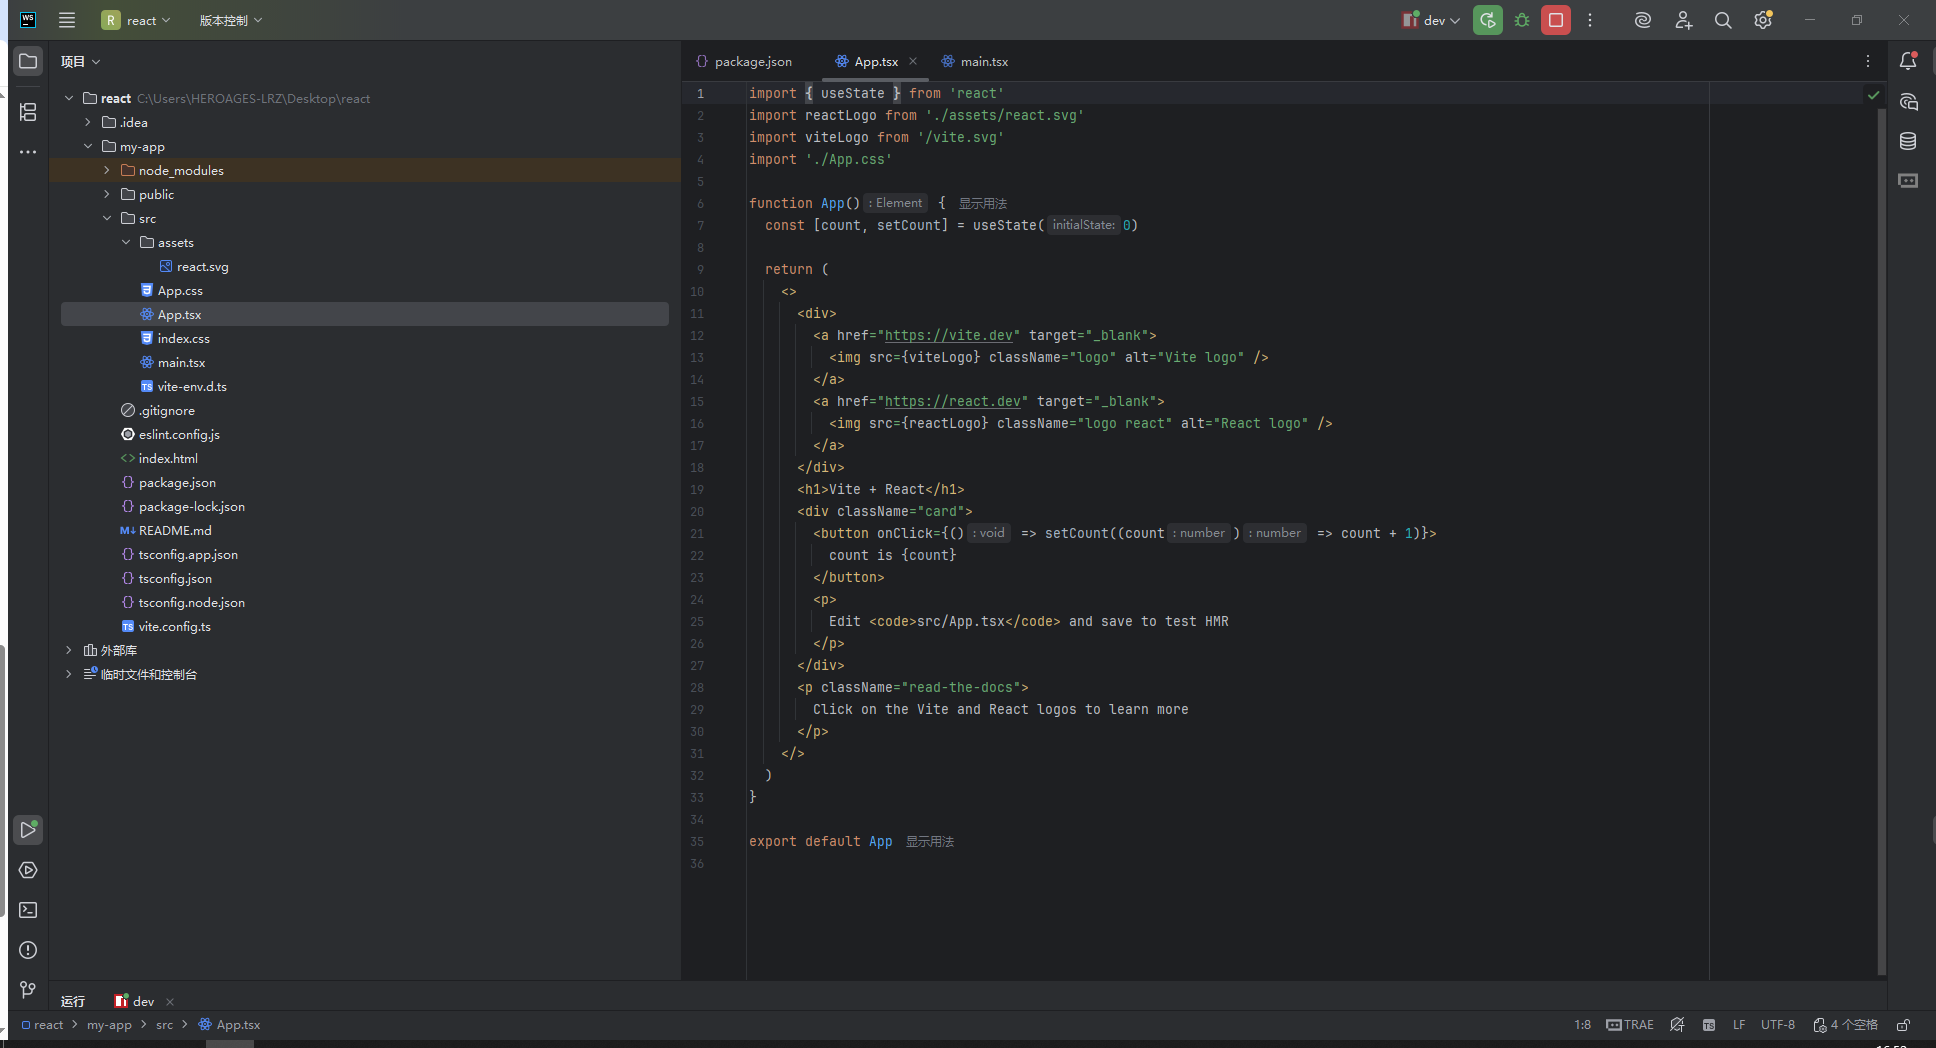Expand the node_modules folder
The height and width of the screenshot is (1048, 1936).
(x=106, y=170)
